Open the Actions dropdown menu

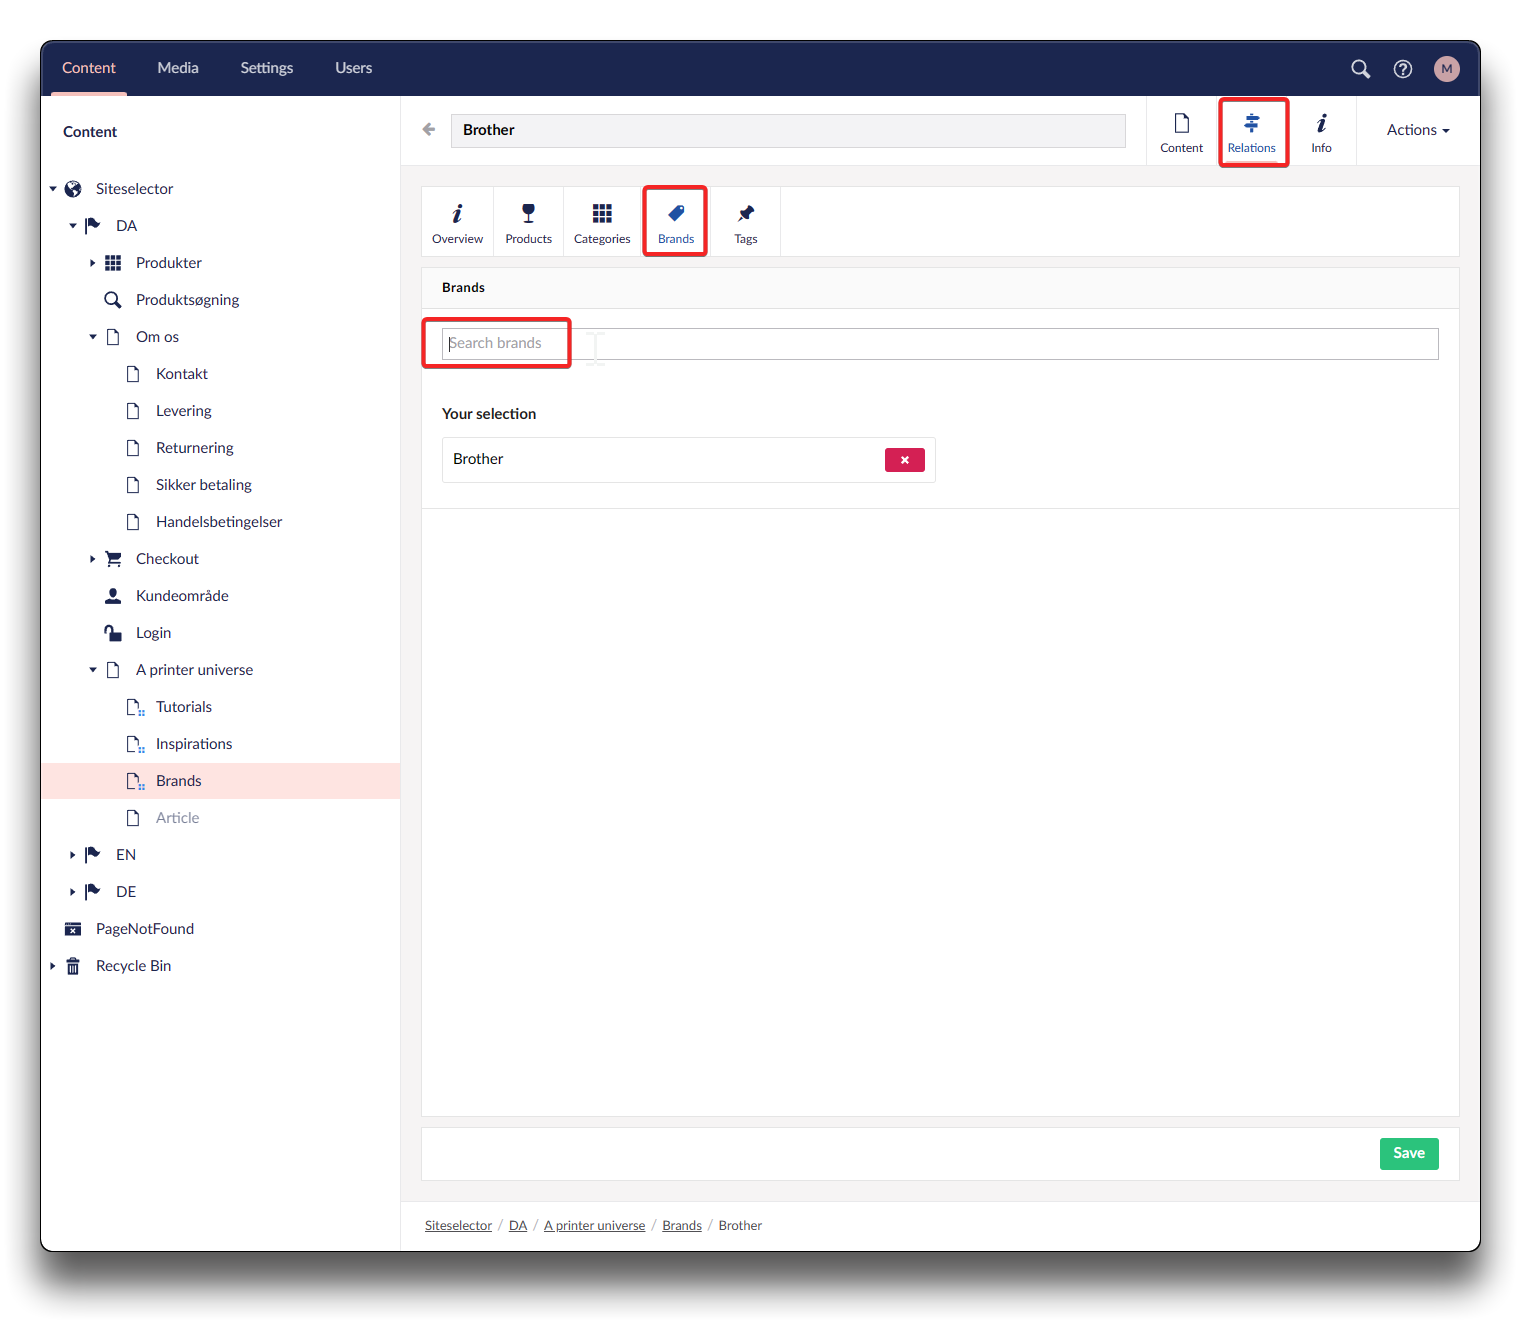pos(1417,130)
